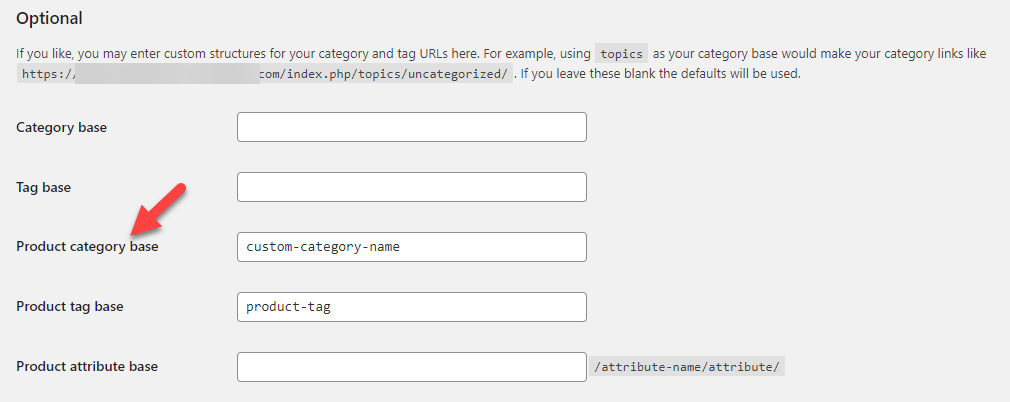1010x402 pixels.
Task: Focus the Tag base text box
Action: click(412, 187)
